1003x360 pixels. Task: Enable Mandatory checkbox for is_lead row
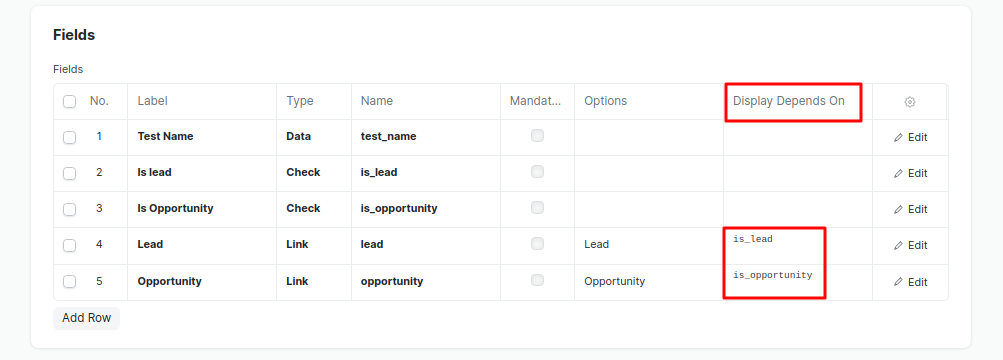pyautogui.click(x=537, y=171)
